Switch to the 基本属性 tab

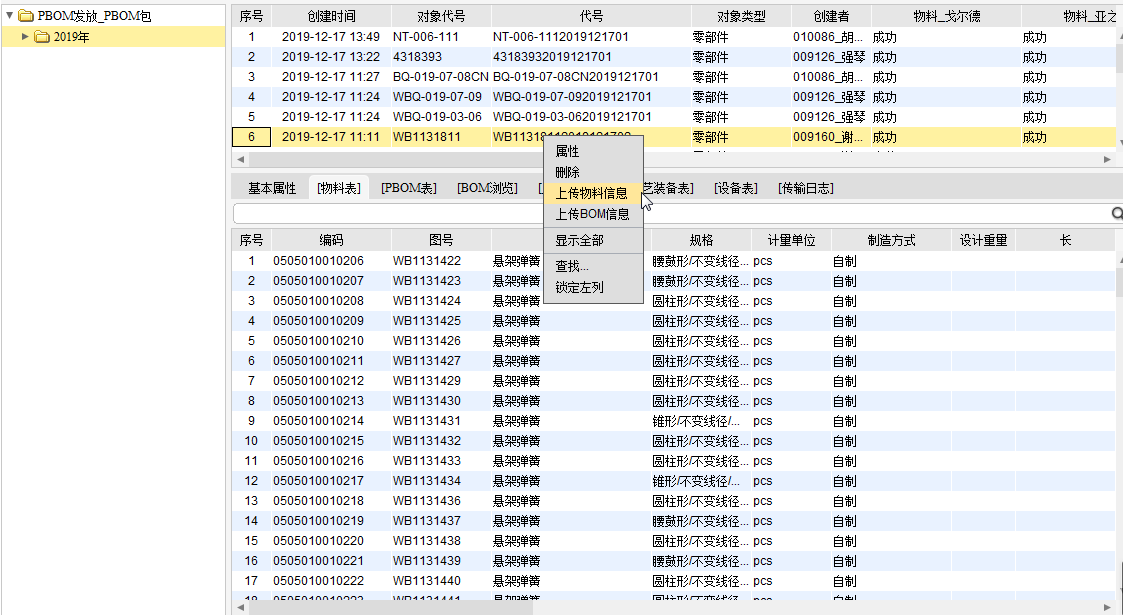(272, 188)
